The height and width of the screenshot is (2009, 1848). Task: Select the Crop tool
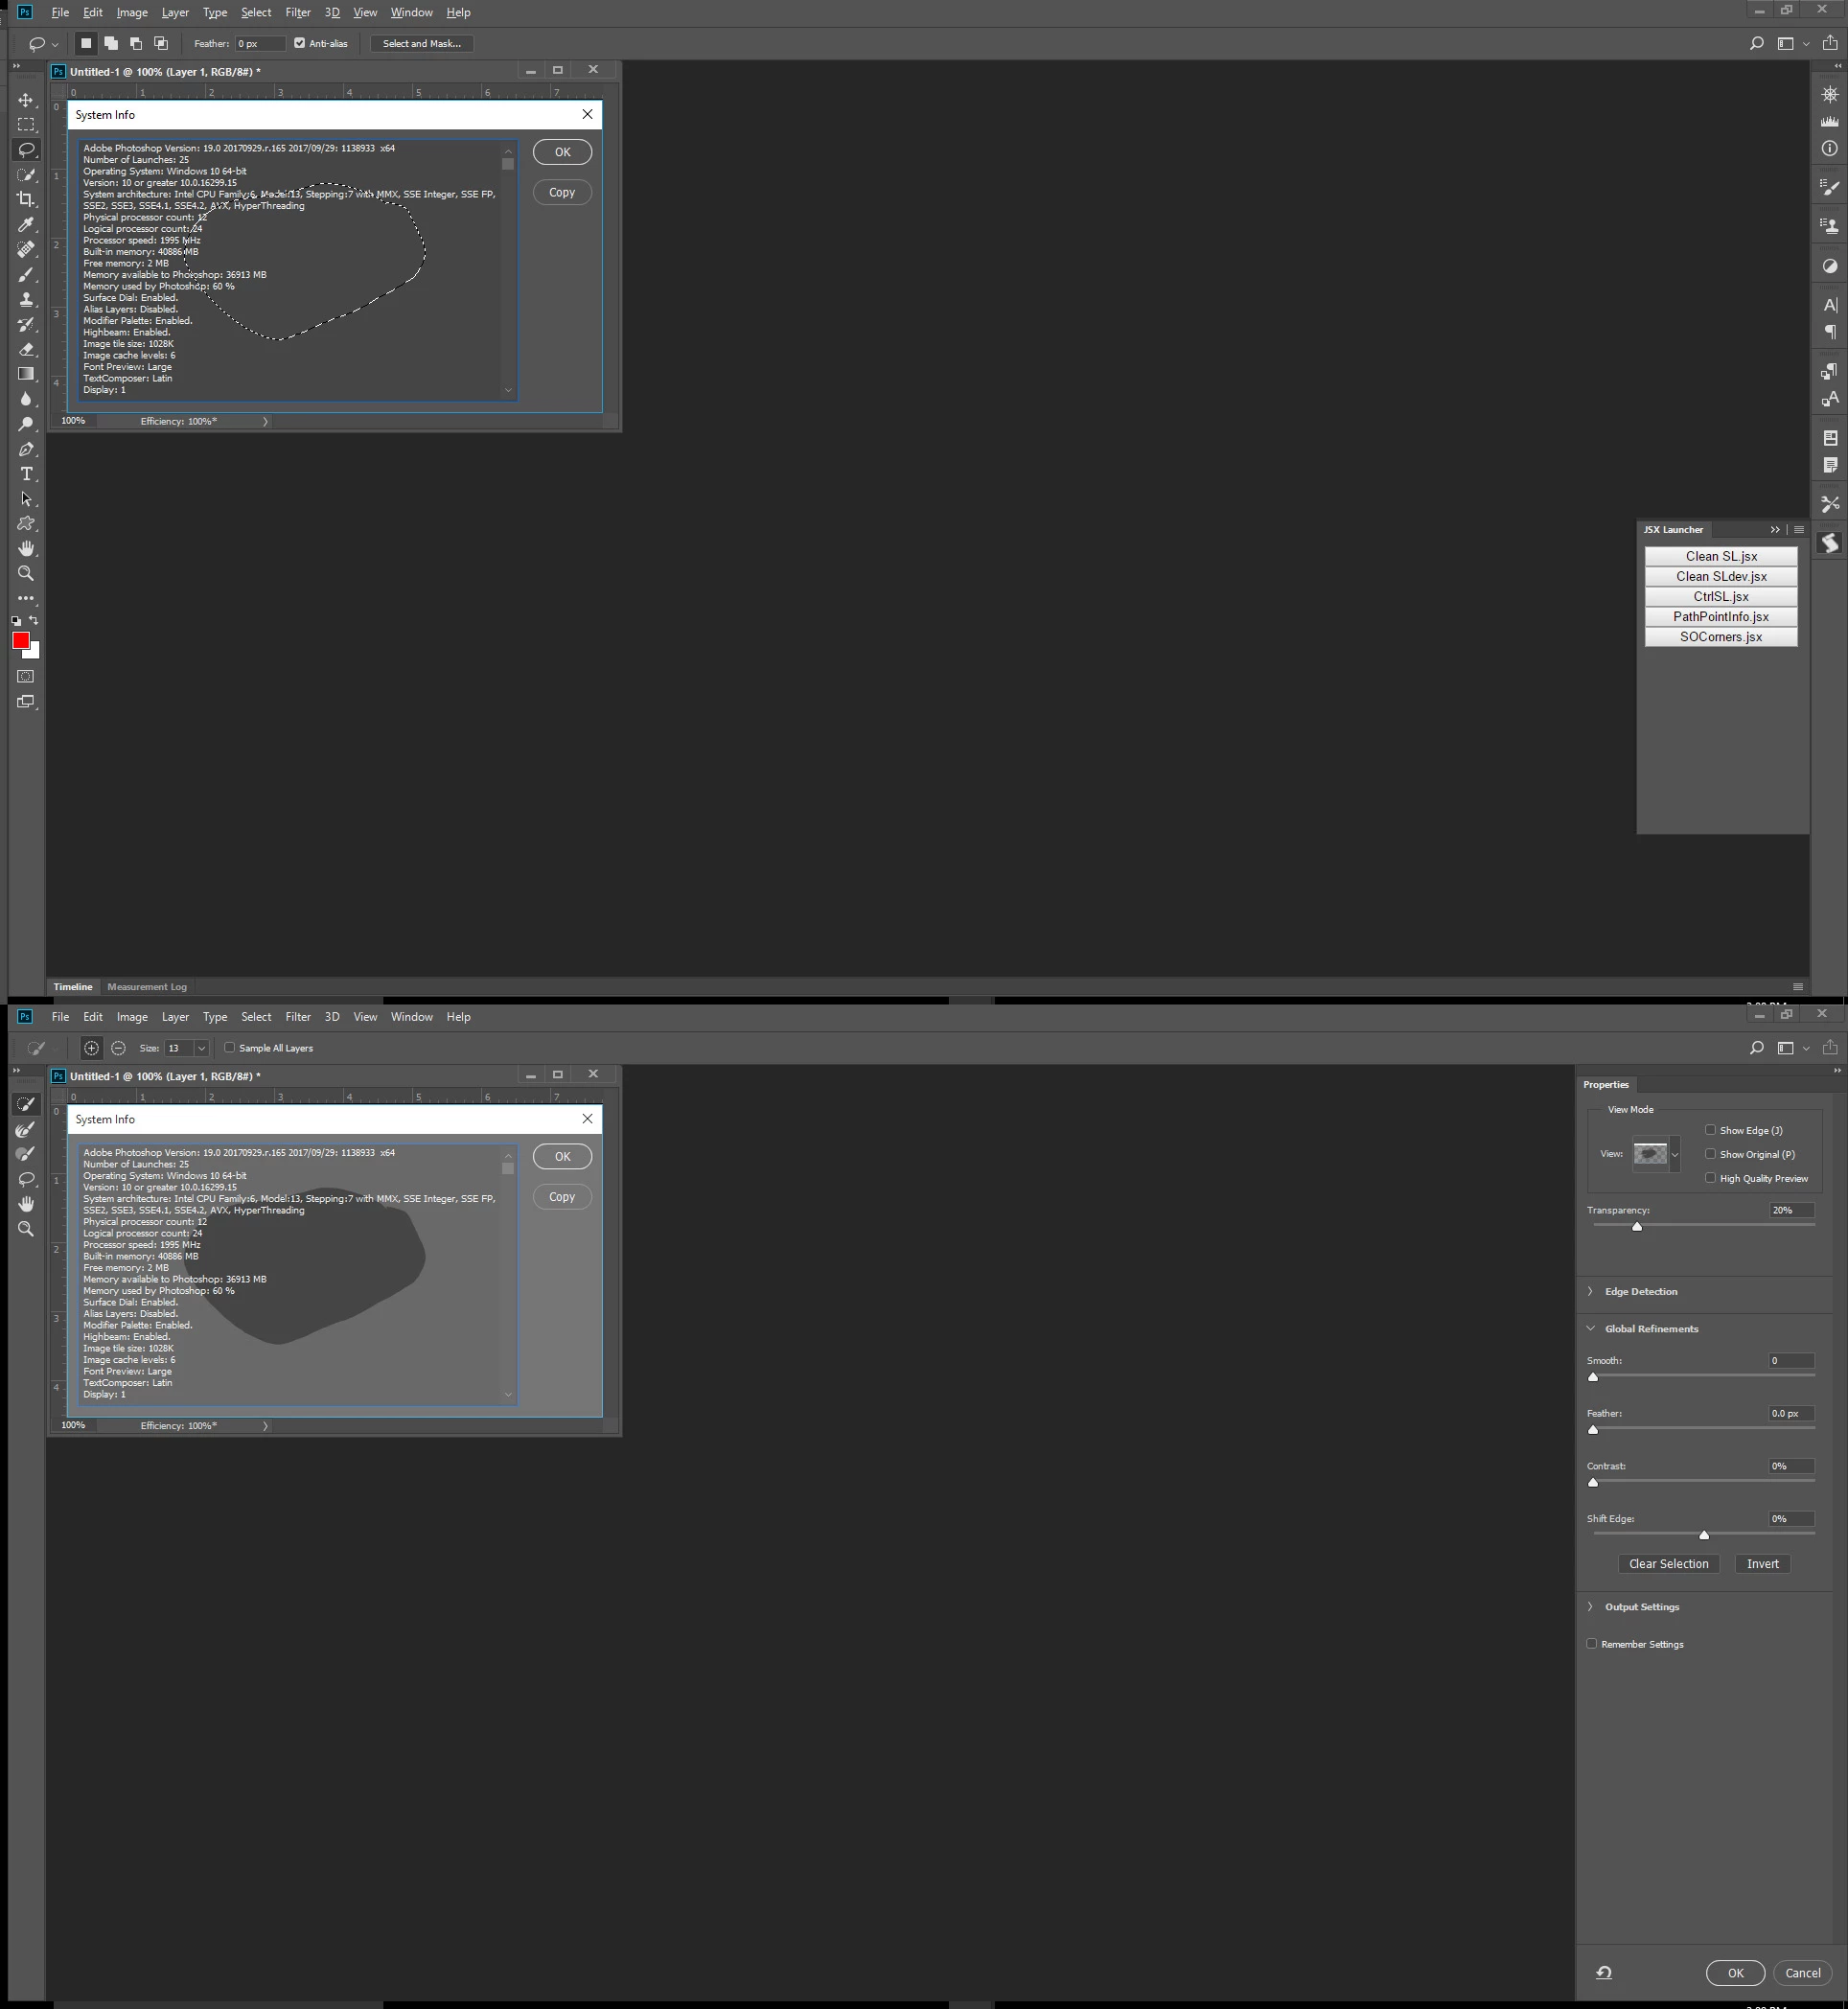coord(26,199)
